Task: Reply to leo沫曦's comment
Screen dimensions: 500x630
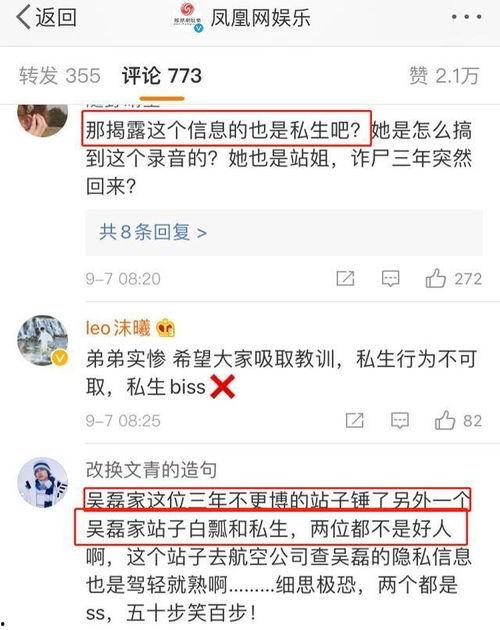Action: (x=400, y=420)
